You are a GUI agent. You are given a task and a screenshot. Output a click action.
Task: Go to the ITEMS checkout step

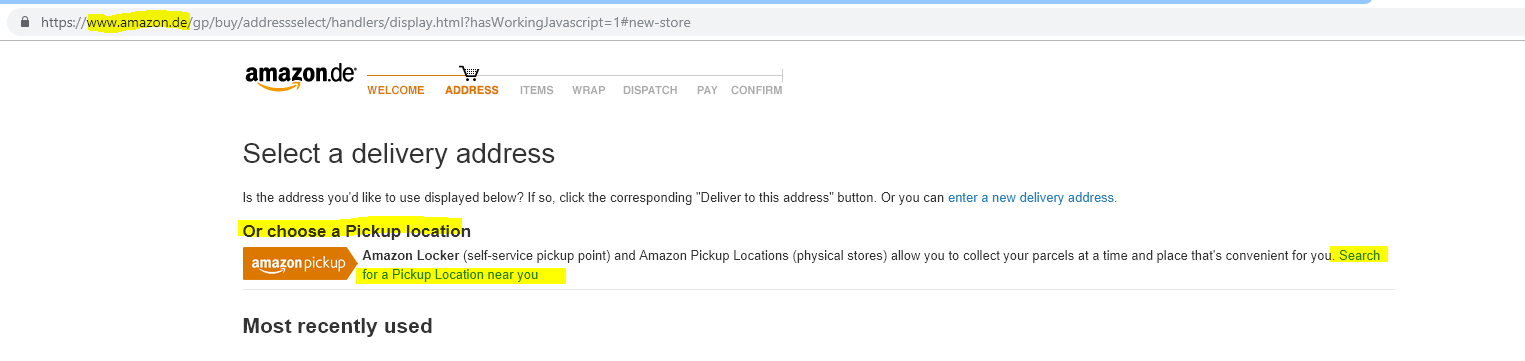tap(537, 91)
